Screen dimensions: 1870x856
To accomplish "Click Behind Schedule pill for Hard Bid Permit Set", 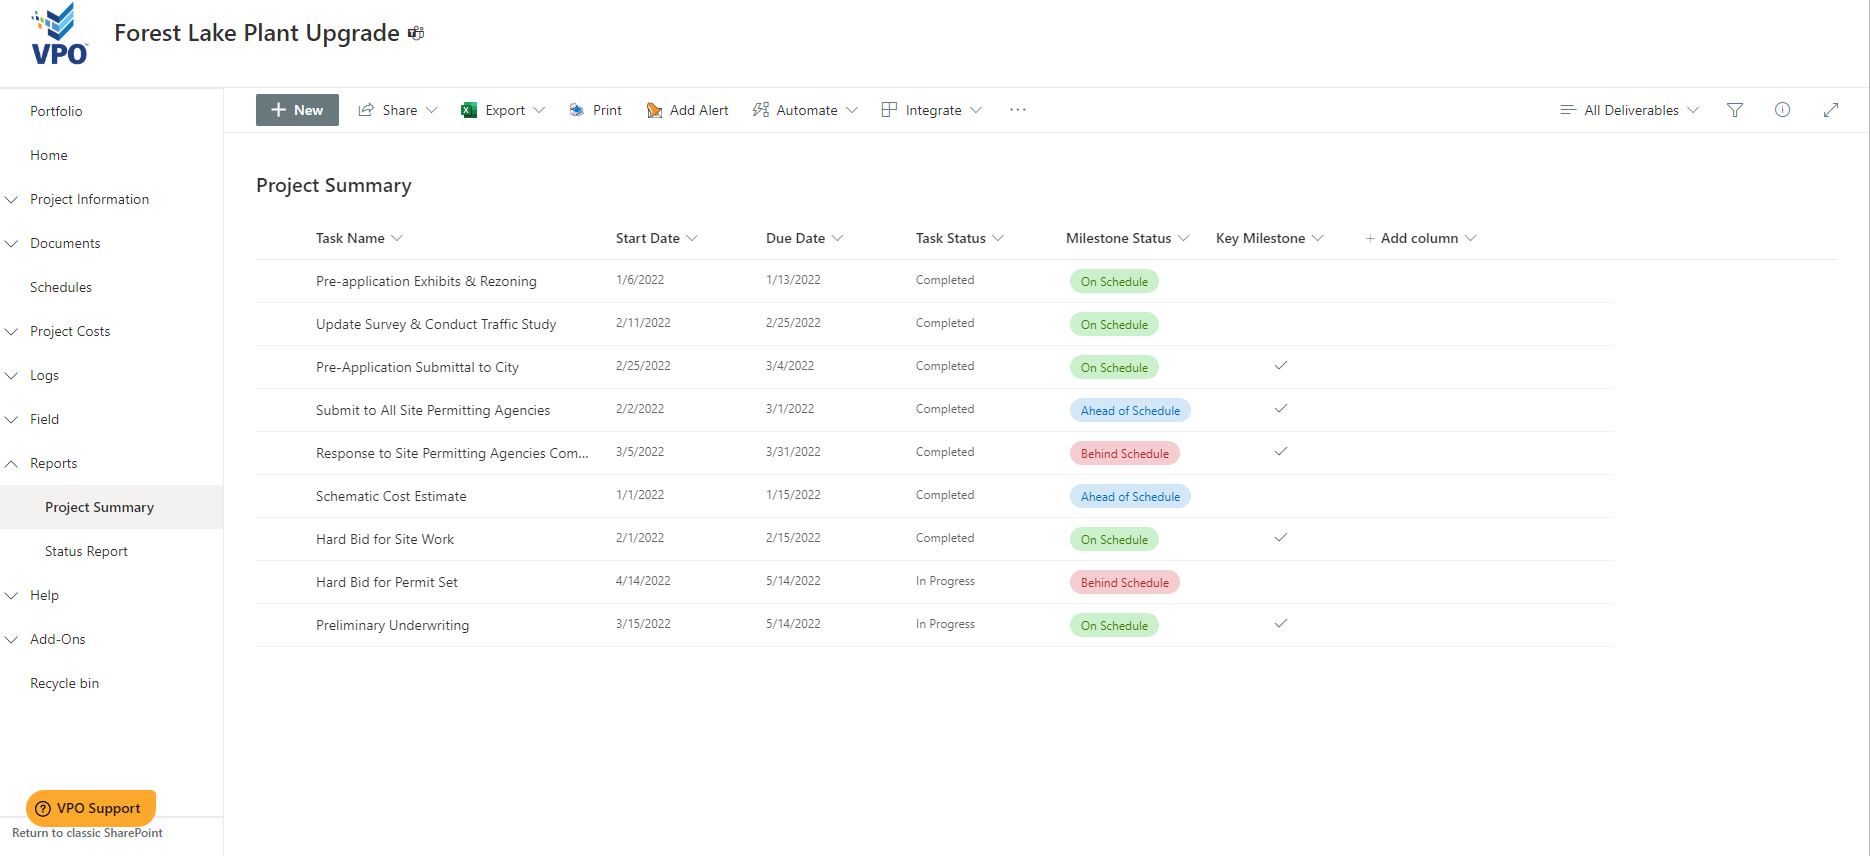I will click(1125, 582).
